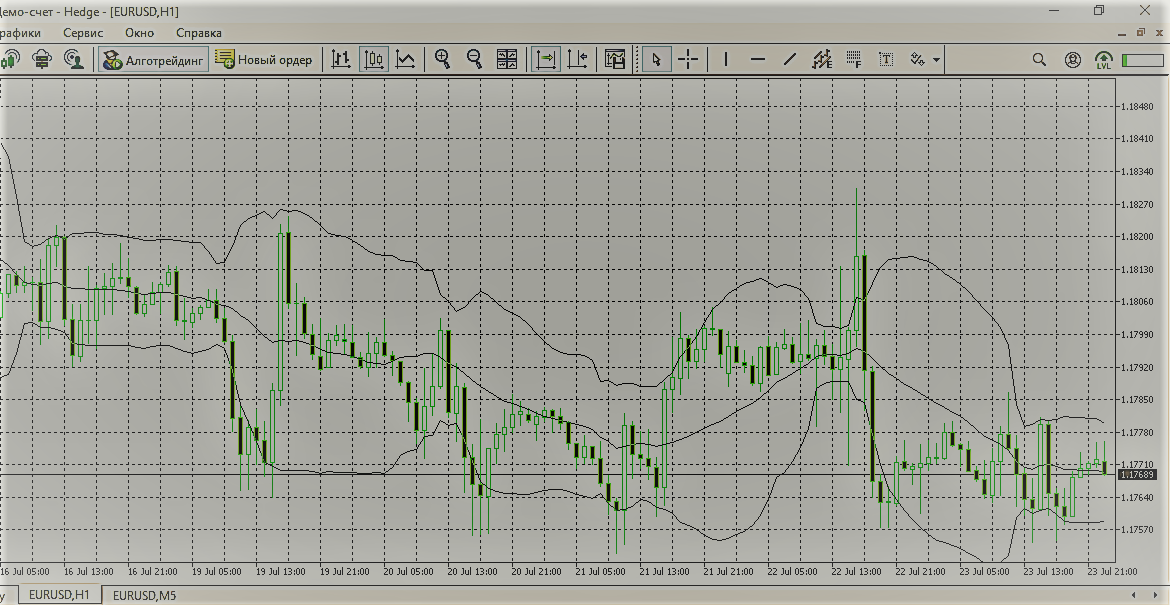Open the trading signals icon with candles
Screen dimensions: 1170x605
pos(9,59)
